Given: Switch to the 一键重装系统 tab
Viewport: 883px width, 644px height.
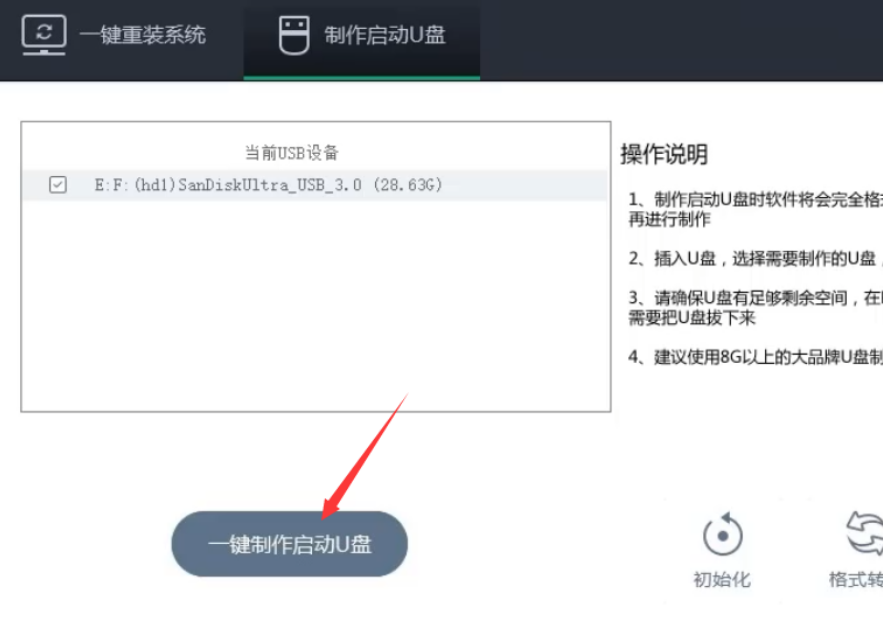Looking at the screenshot, I should [142, 35].
